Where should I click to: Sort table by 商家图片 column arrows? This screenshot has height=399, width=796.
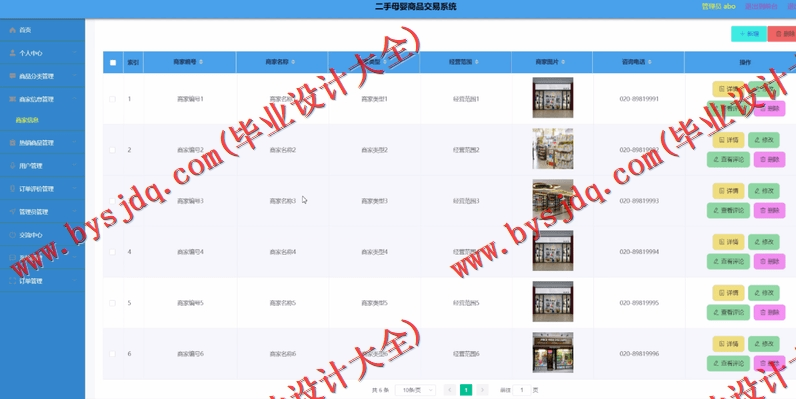pos(563,62)
